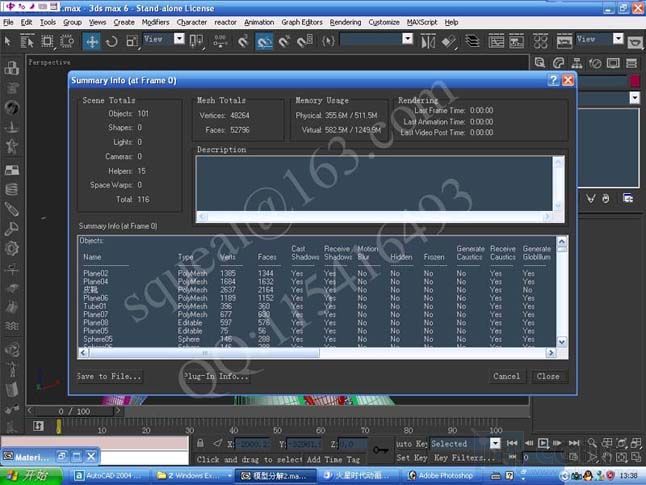Image resolution: width=646 pixels, height=485 pixels.
Task: Click the Plug-In Info... button
Action: (216, 376)
